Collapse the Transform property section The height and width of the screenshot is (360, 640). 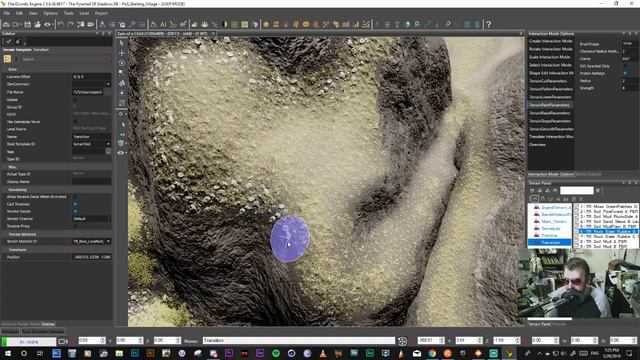pyautogui.click(x=18, y=249)
